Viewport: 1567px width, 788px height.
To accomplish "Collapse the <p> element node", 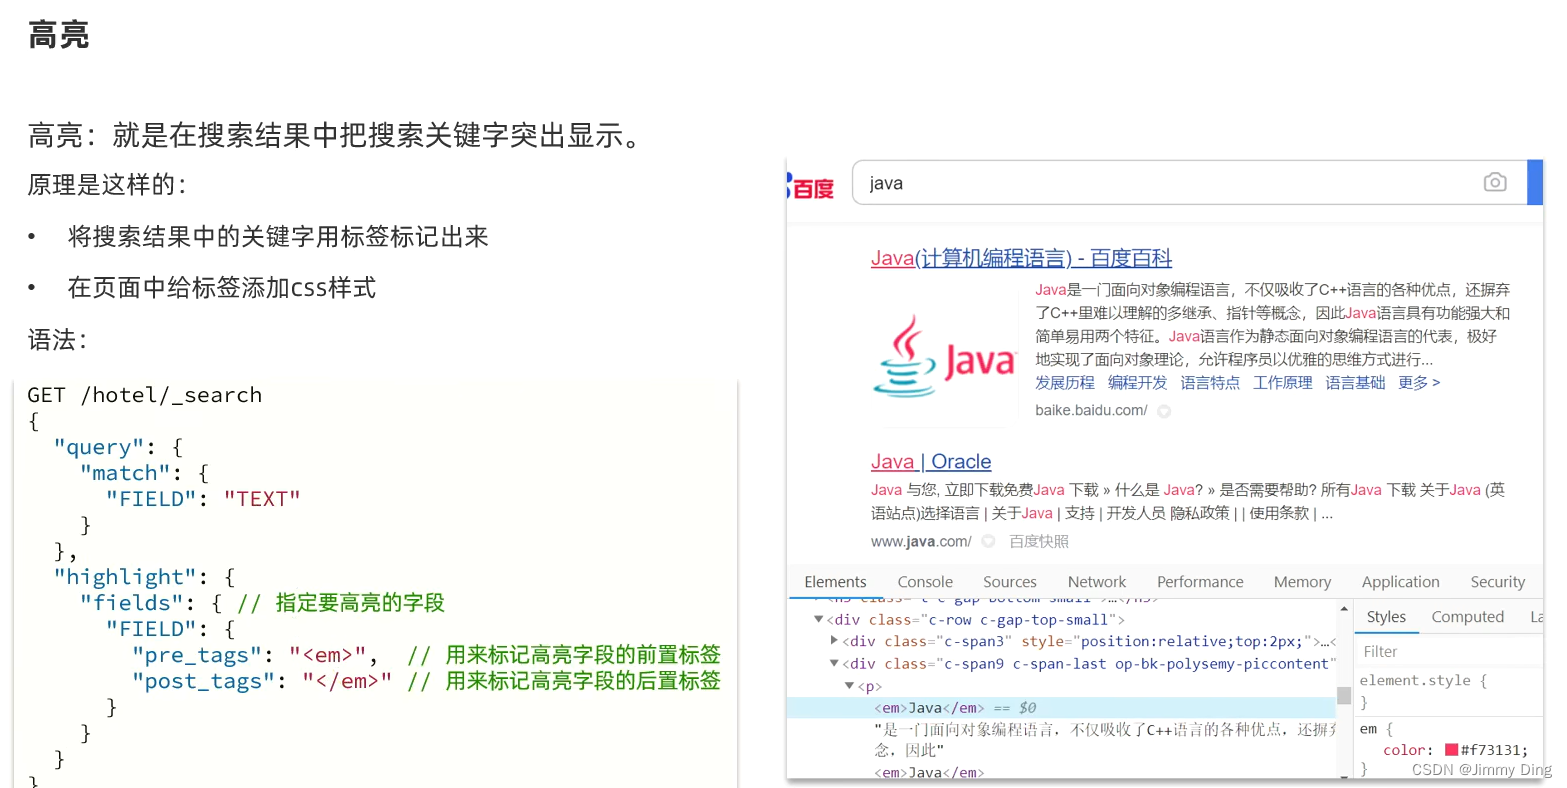I will (x=849, y=686).
